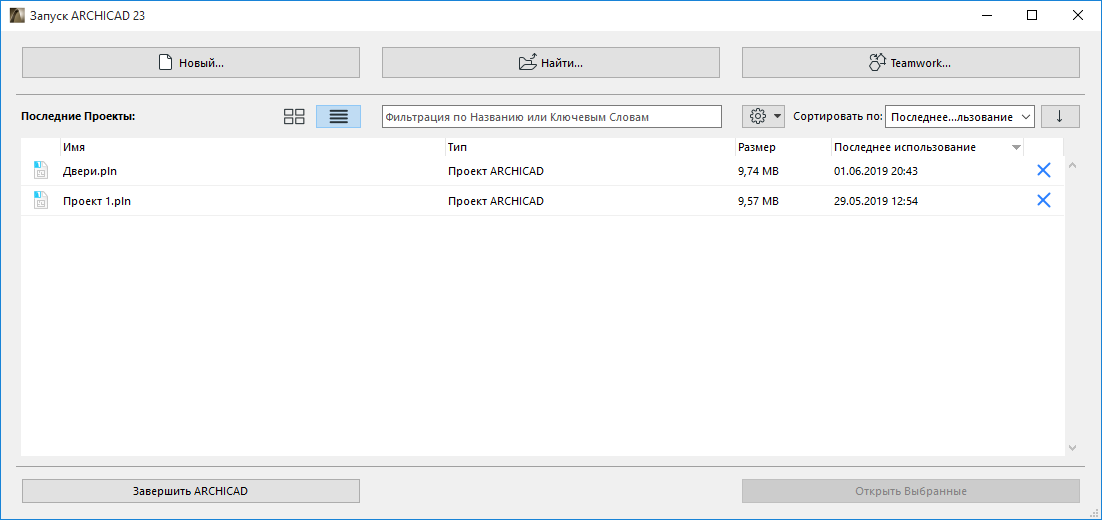Open the Найти… browse button
Viewport: 1102px width, 520px height.
(x=550, y=63)
